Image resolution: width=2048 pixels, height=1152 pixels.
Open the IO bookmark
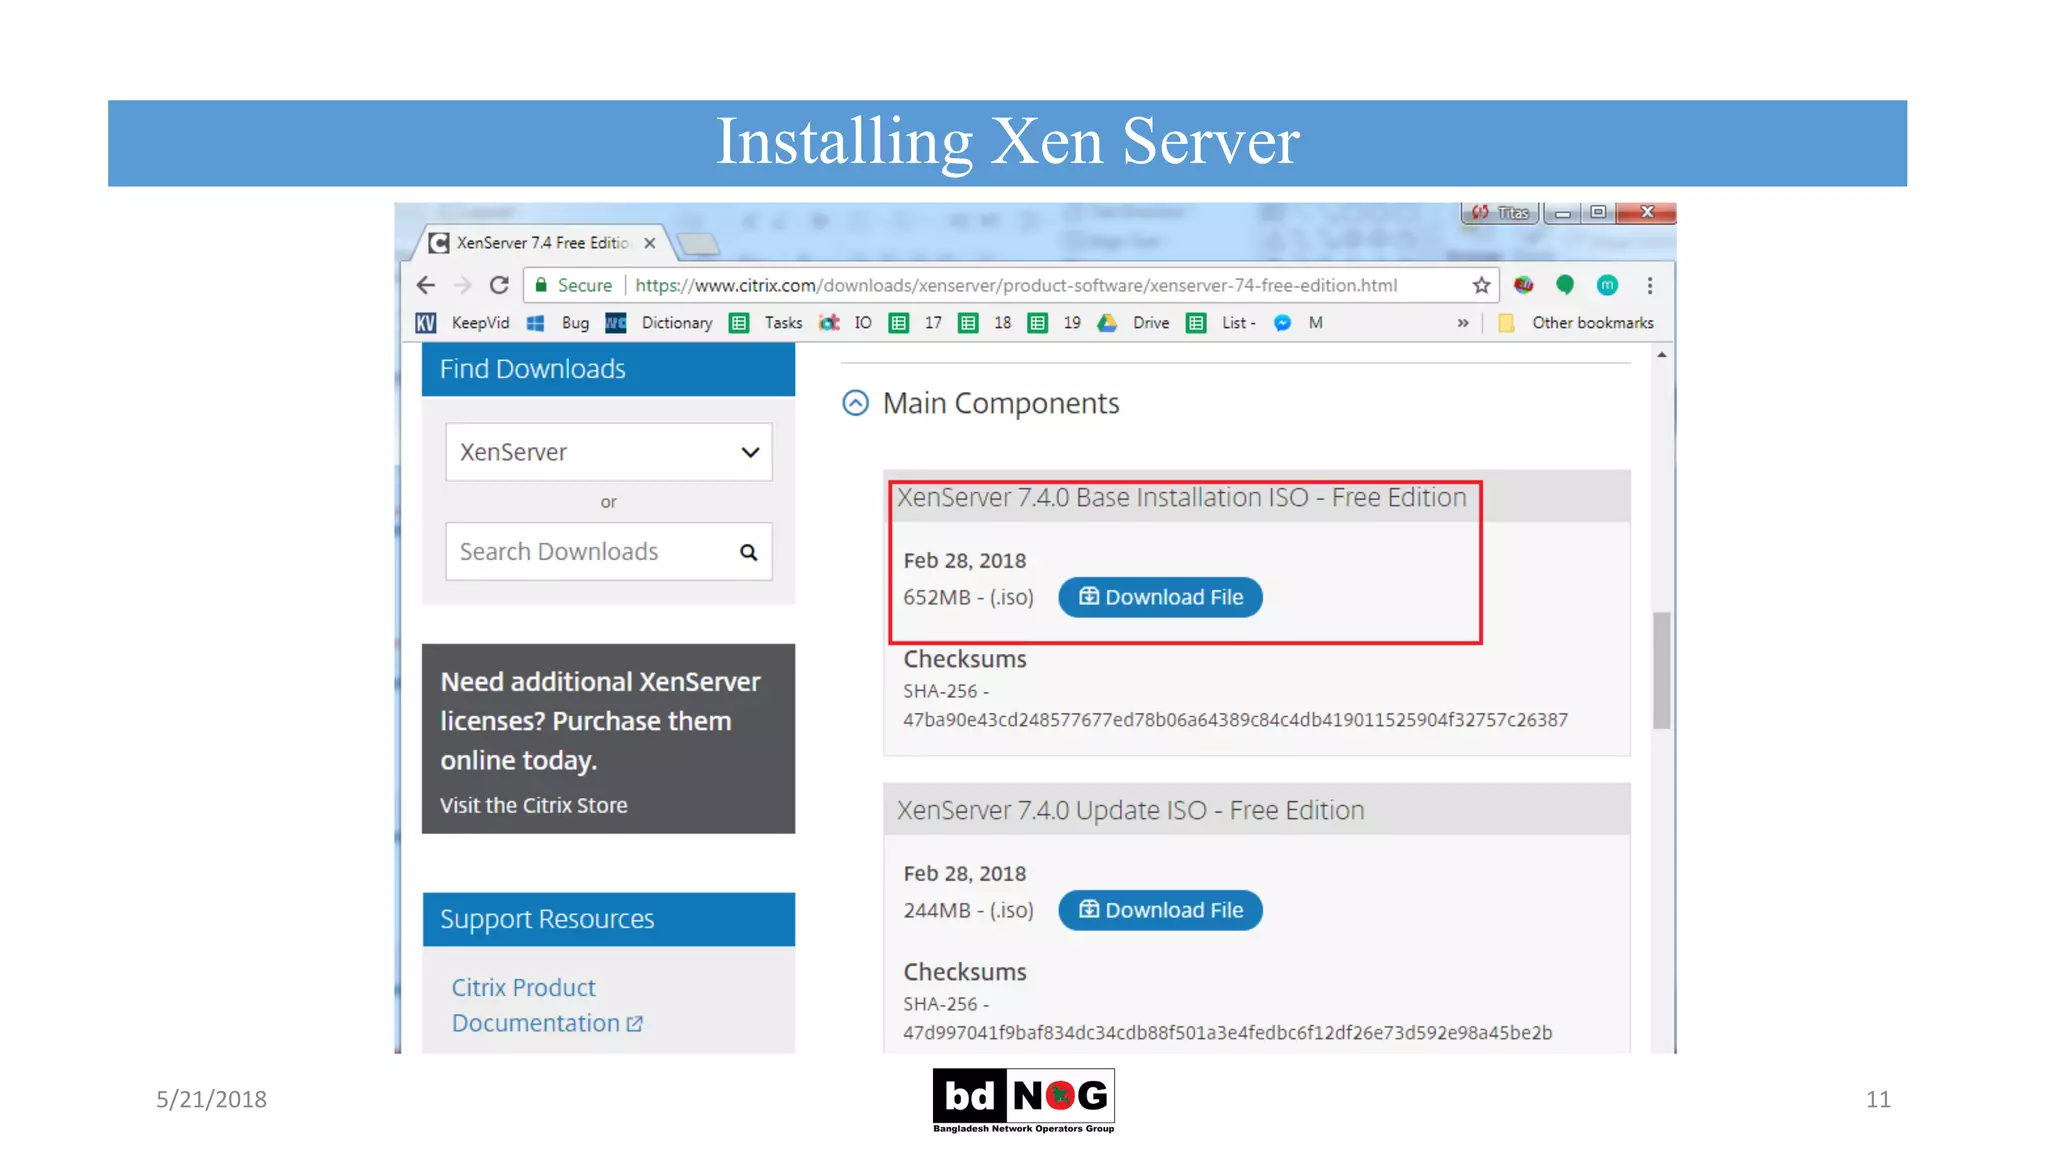pyautogui.click(x=846, y=323)
